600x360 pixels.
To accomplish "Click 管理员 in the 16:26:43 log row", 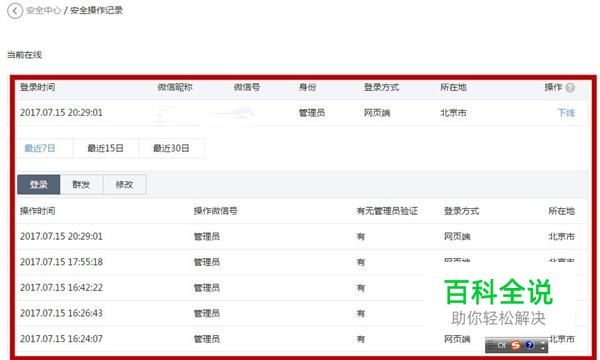I will click(207, 313).
